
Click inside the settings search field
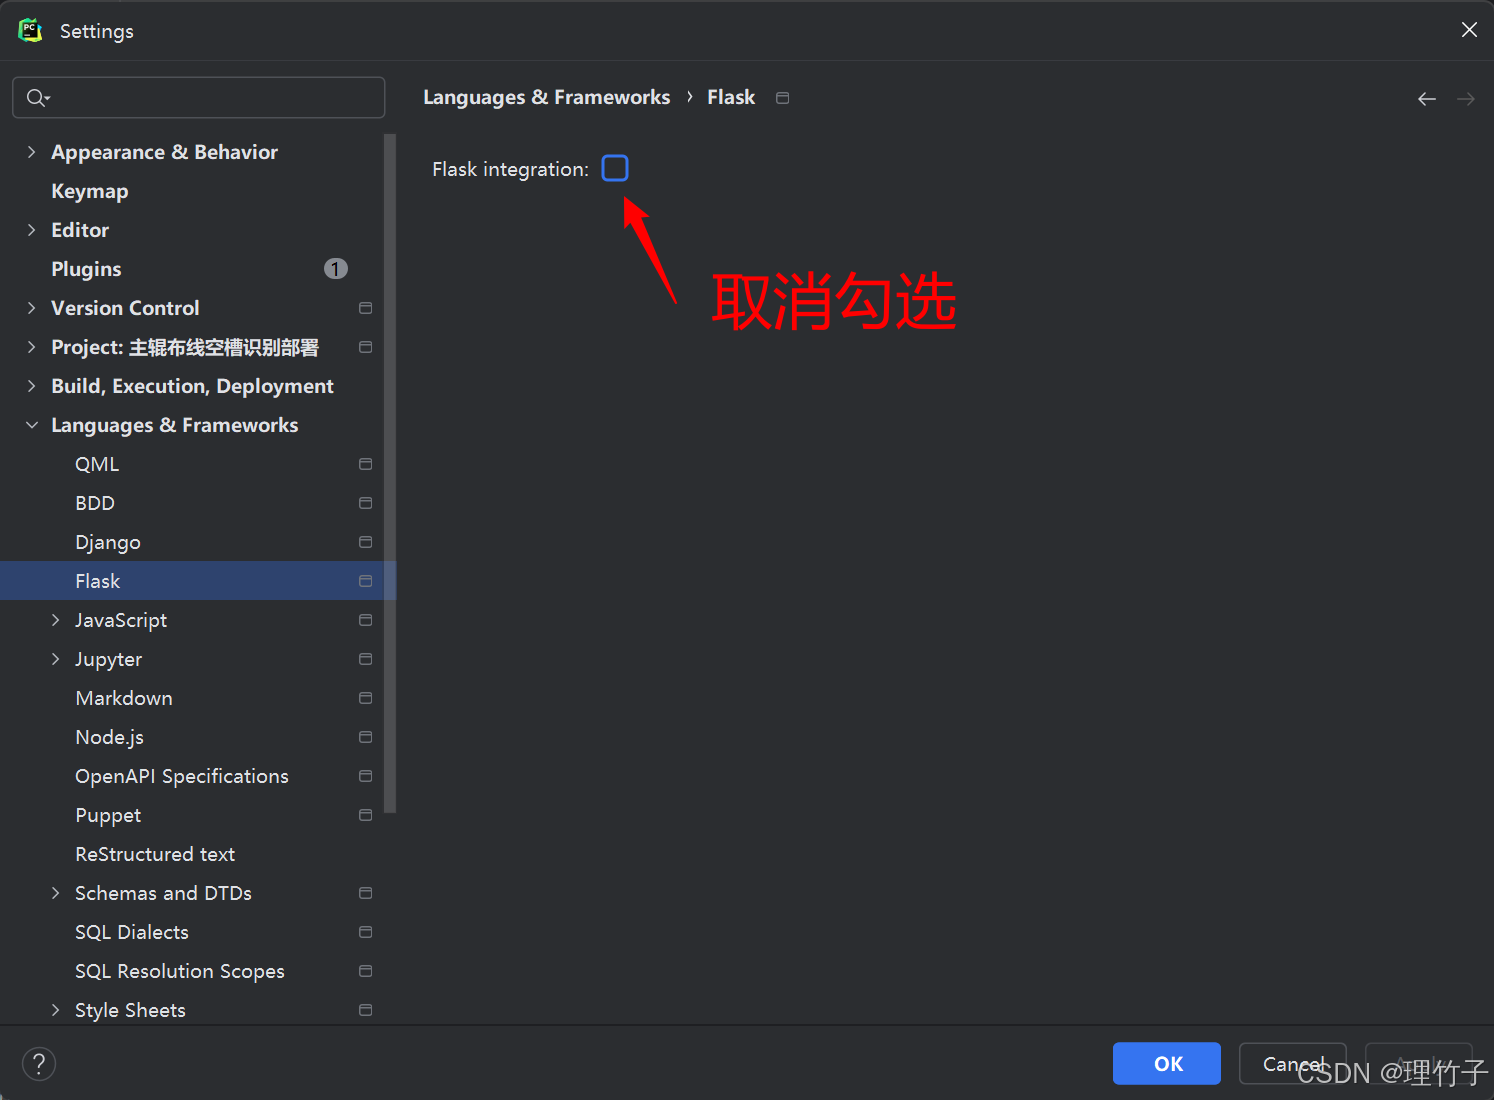pyautogui.click(x=199, y=97)
